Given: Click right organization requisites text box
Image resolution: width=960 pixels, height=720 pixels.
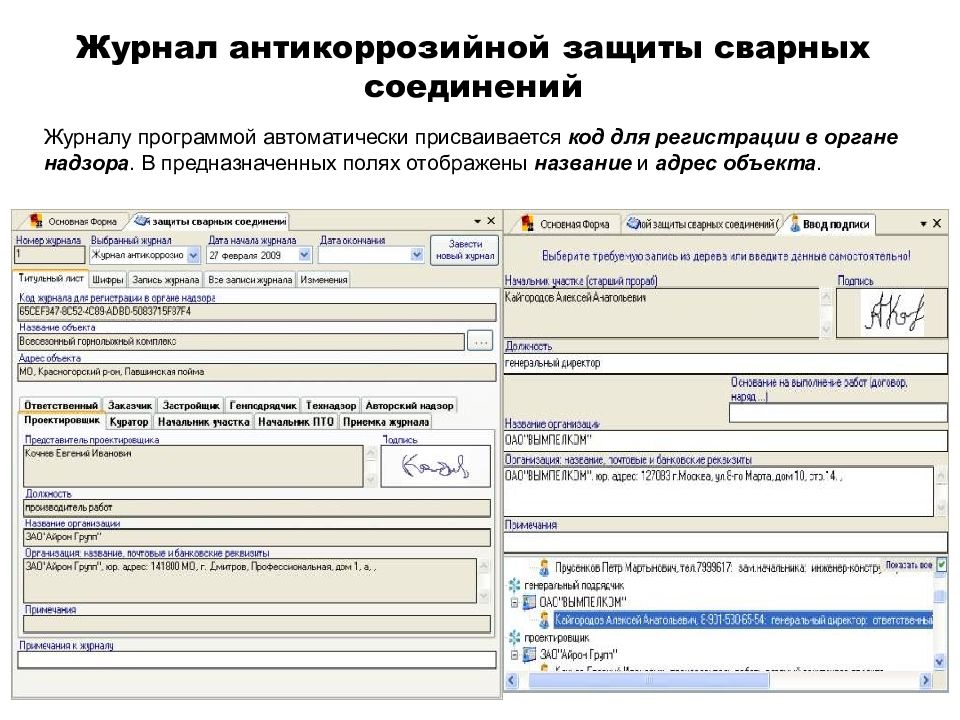Looking at the screenshot, I should click(x=719, y=491).
